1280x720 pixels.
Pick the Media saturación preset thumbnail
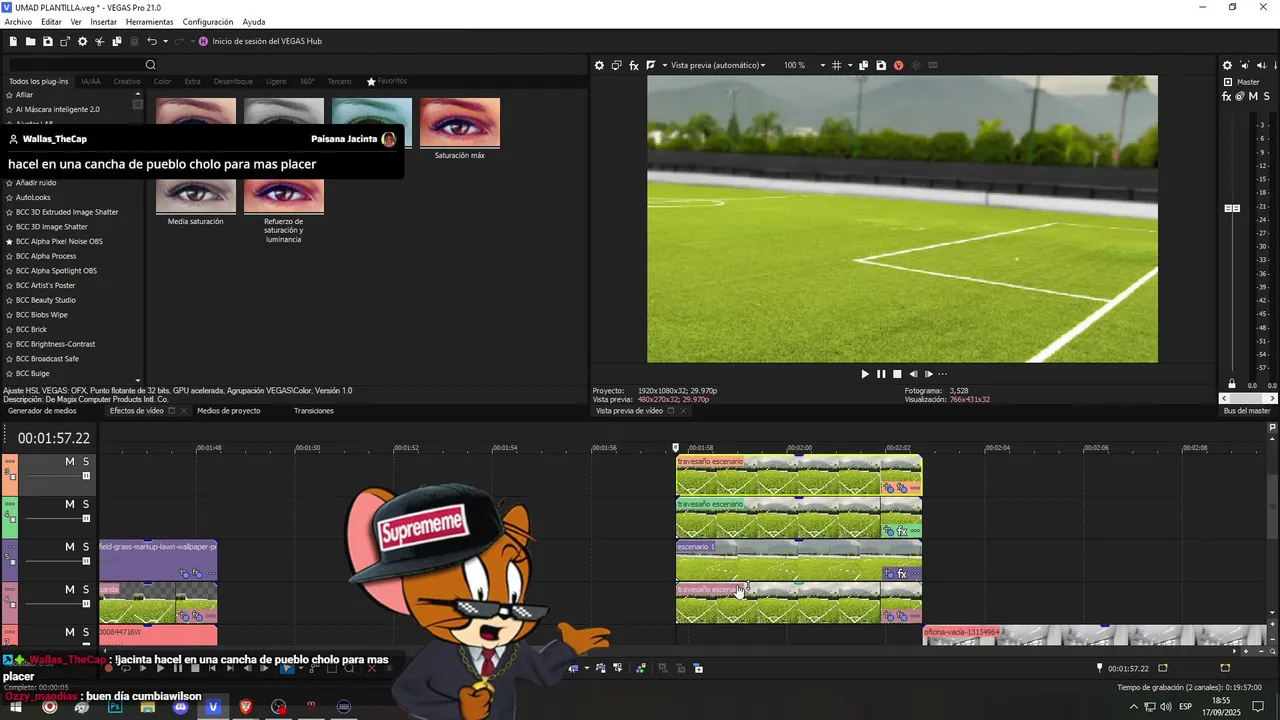(x=196, y=195)
